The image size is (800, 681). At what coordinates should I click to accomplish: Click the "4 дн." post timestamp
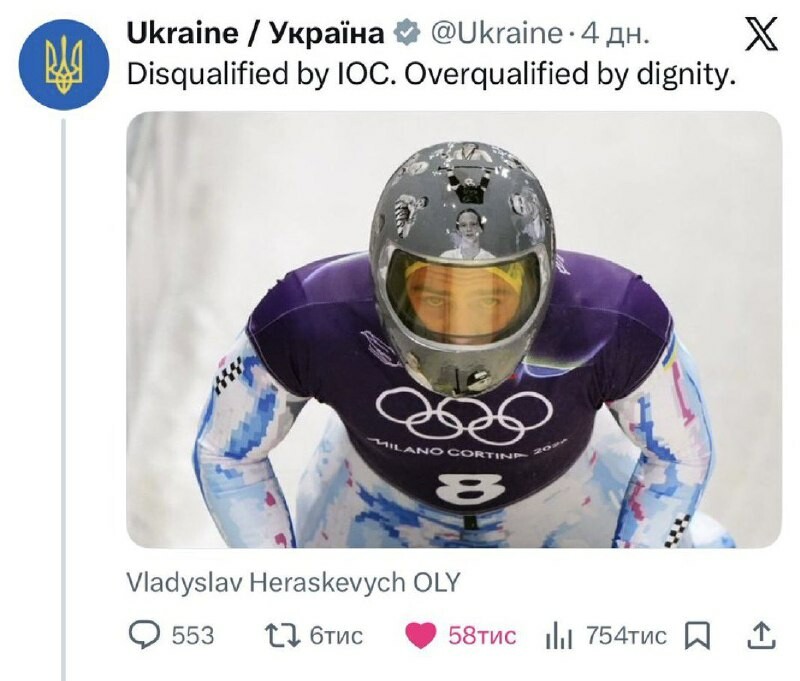coord(616,34)
